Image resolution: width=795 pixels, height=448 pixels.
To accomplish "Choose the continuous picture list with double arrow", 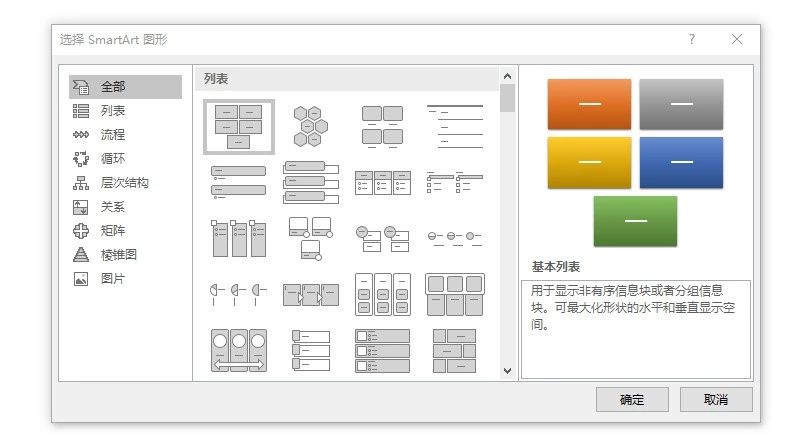I will 238,350.
